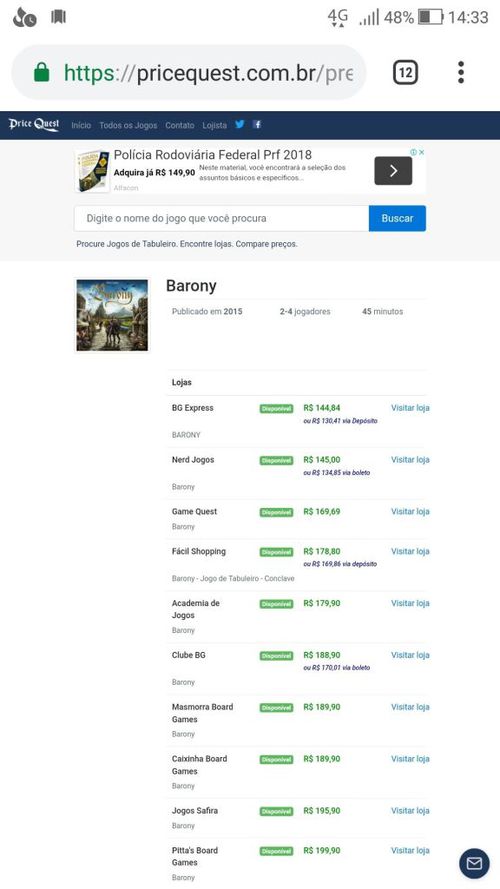Open the floating mail contact button
Screen dimensions: 500x889
474,863
